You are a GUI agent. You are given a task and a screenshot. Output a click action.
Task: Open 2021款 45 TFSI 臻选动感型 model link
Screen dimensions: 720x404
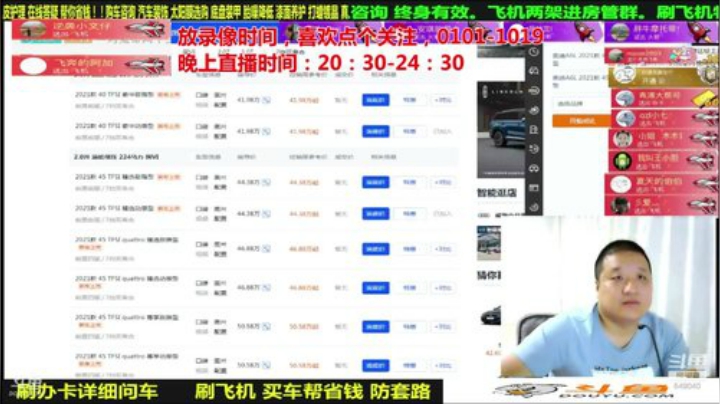(x=114, y=208)
